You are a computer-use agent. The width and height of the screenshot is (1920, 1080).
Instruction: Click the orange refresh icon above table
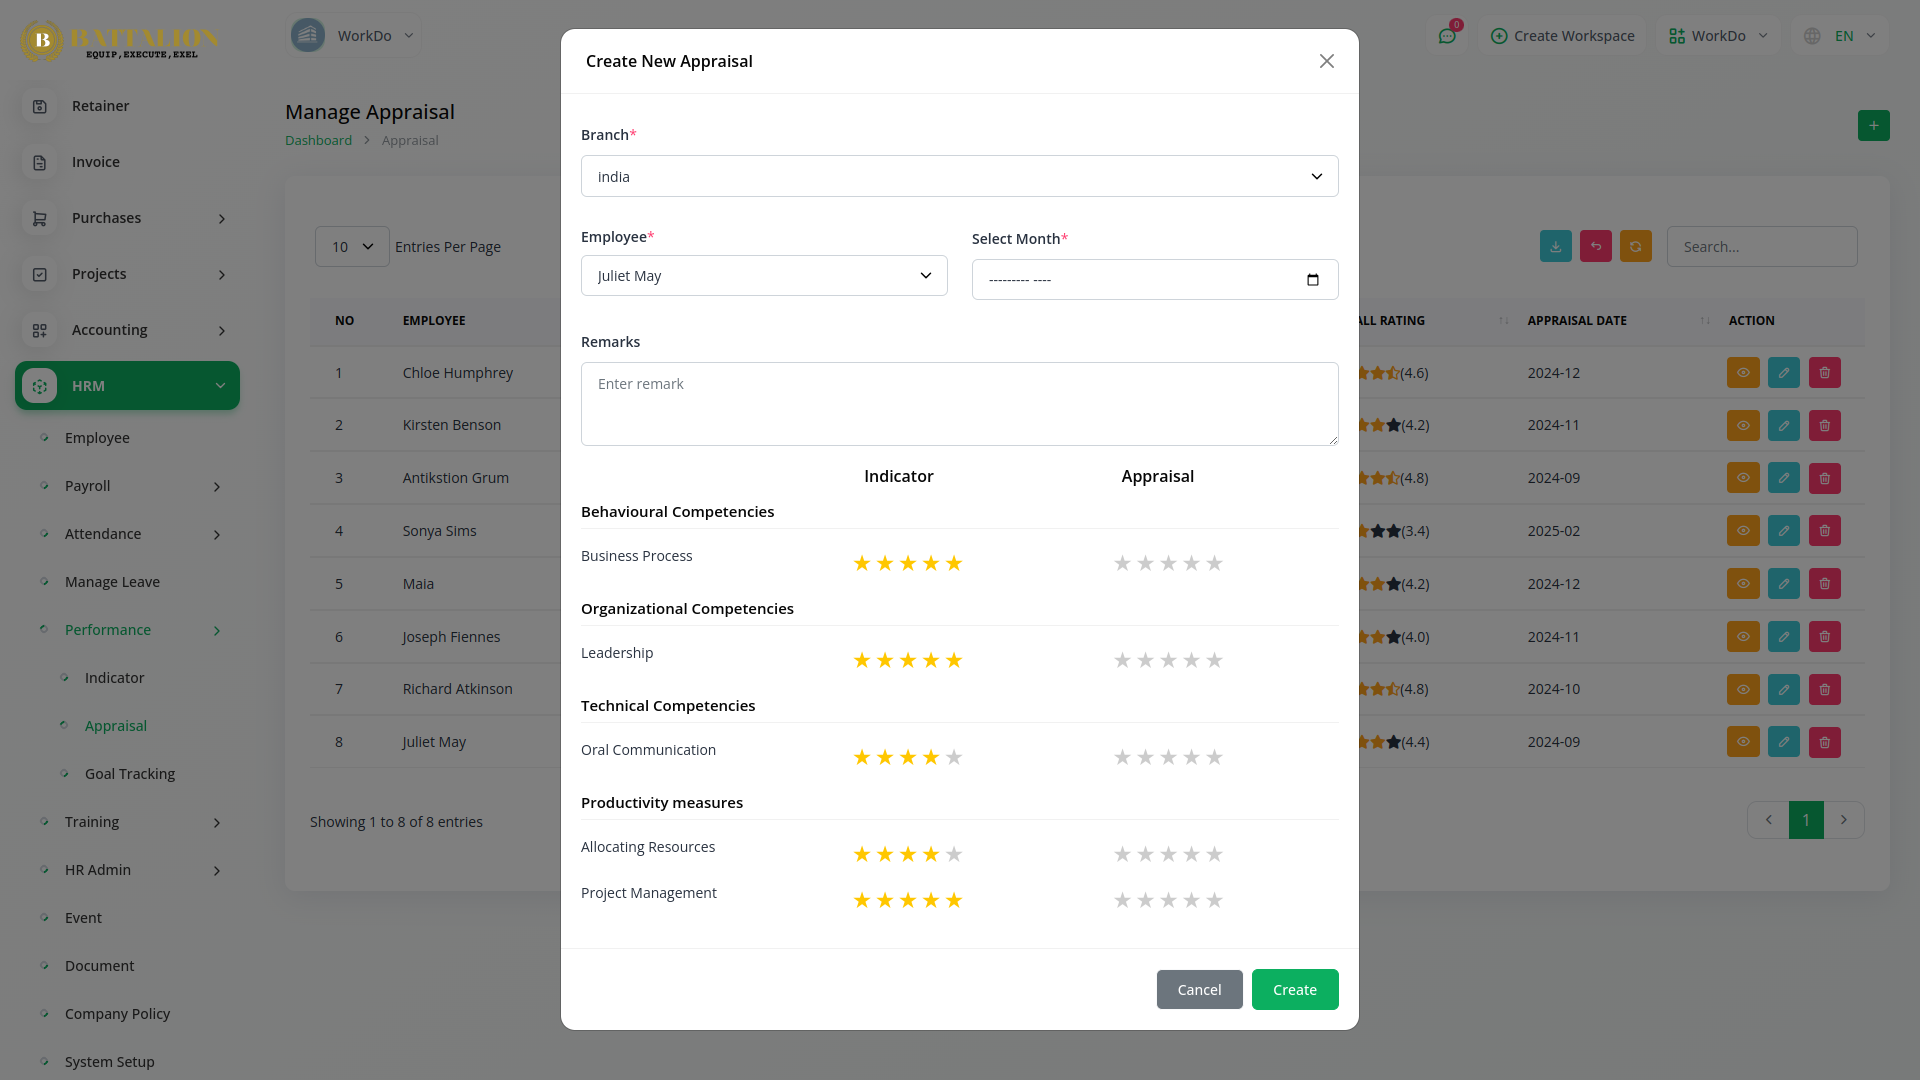tap(1635, 247)
